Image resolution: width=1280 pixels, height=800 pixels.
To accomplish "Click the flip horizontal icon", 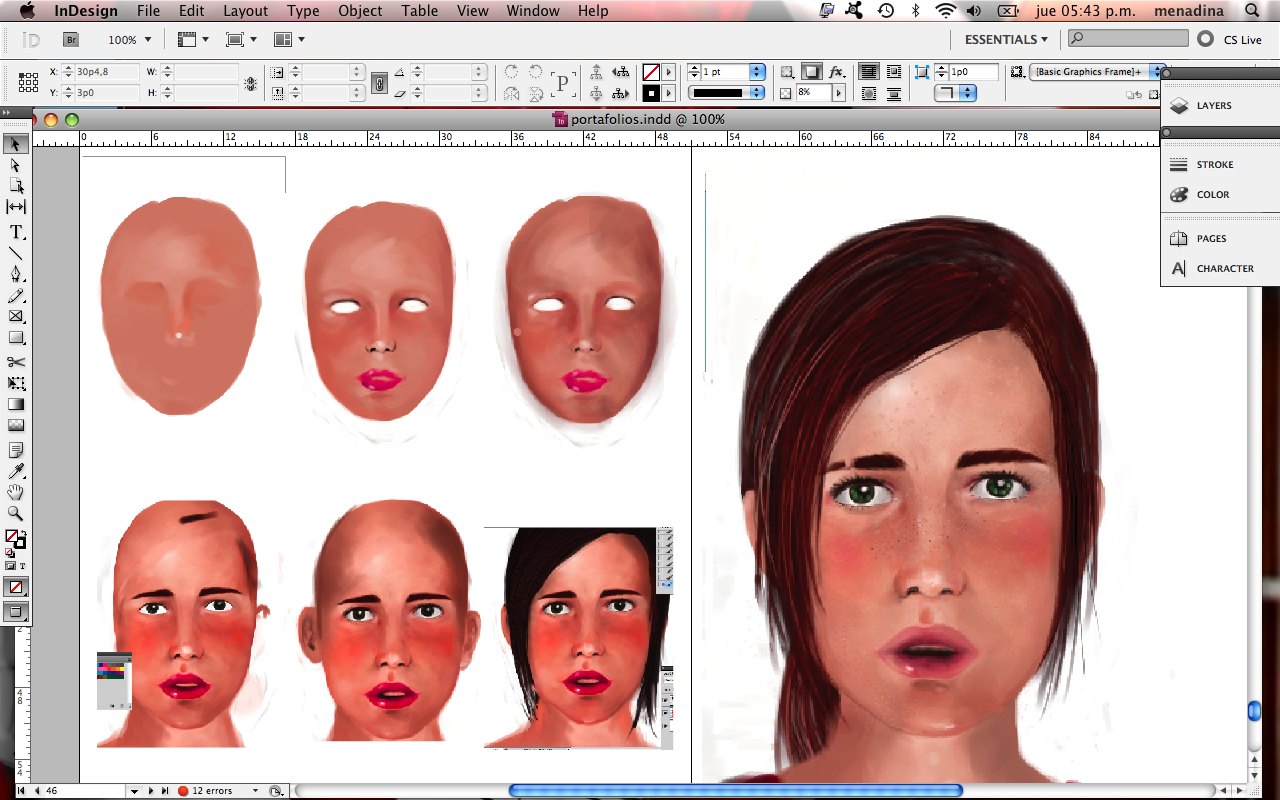I will click(511, 94).
